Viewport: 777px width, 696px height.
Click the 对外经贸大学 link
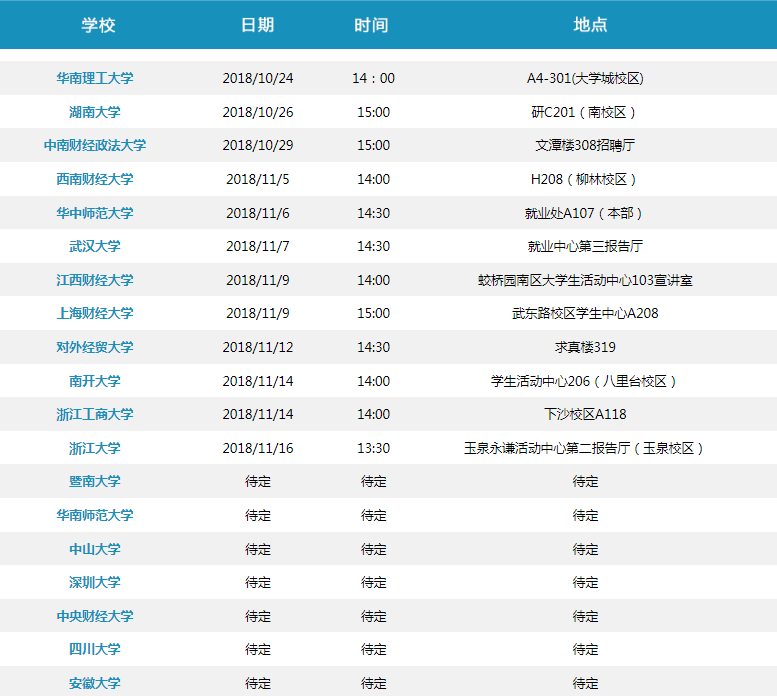point(95,347)
